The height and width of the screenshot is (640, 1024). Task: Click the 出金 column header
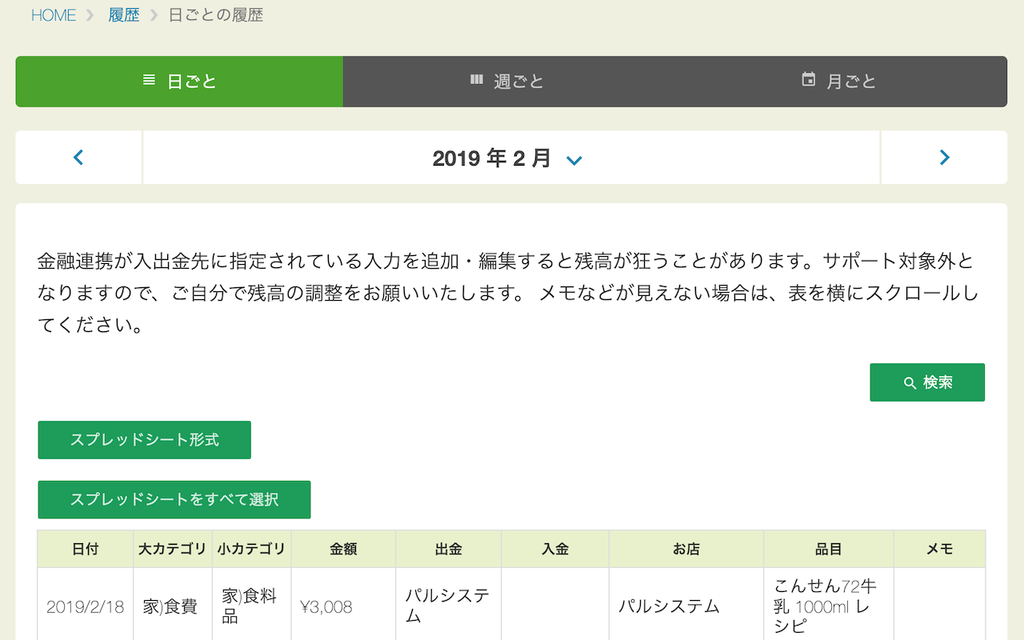tap(449, 549)
